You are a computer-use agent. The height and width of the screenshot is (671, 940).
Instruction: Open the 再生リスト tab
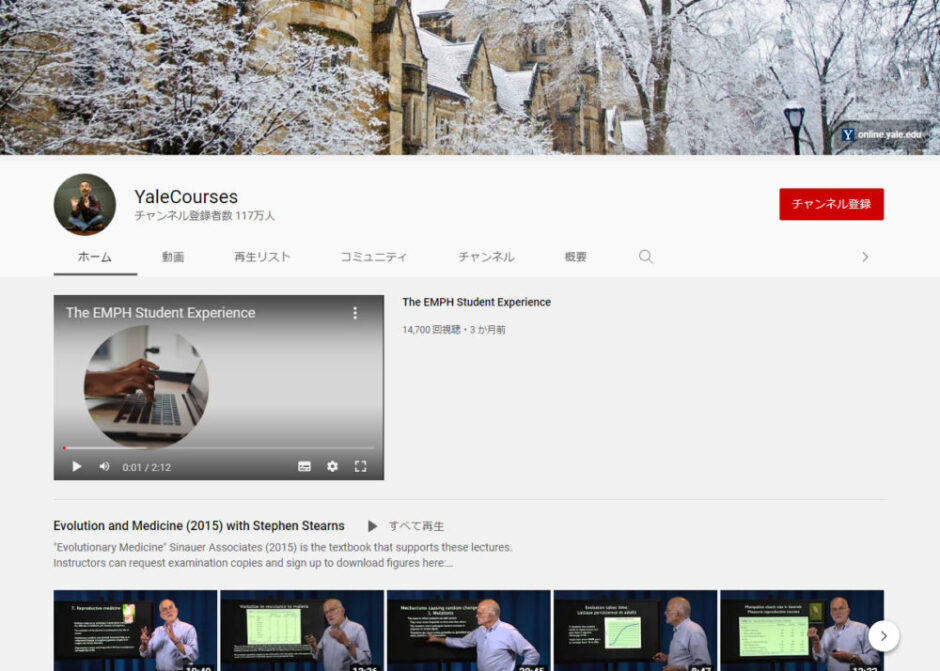(x=262, y=257)
